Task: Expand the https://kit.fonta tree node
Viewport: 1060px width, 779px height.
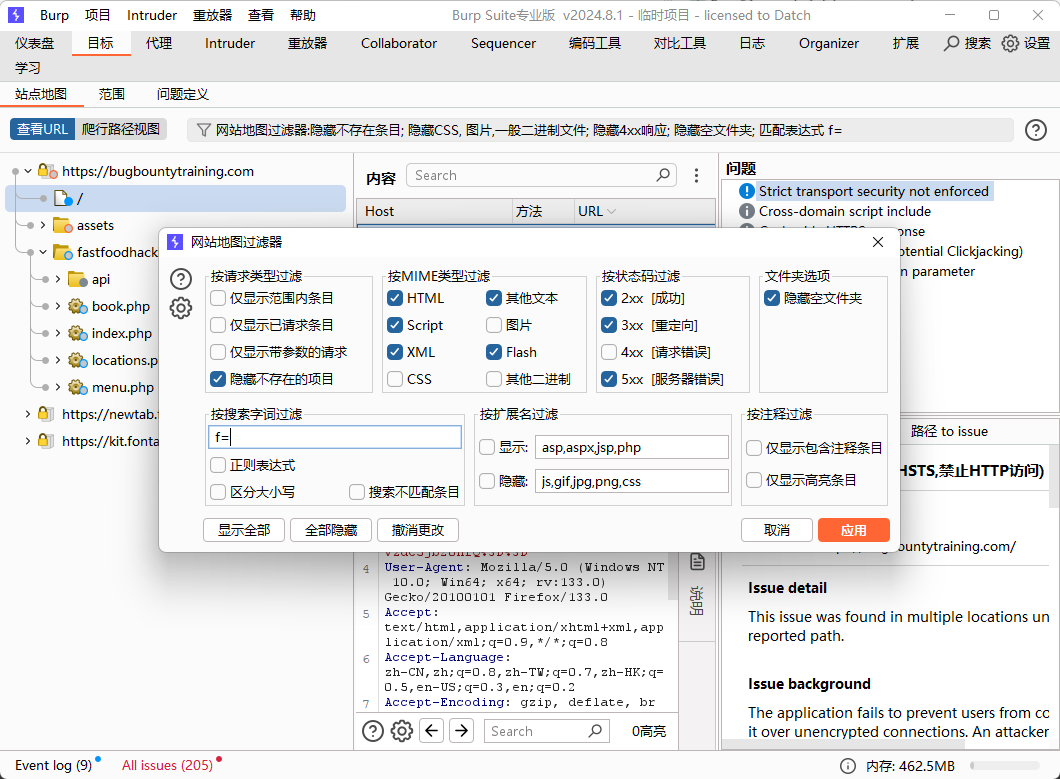Action: click(x=28, y=441)
